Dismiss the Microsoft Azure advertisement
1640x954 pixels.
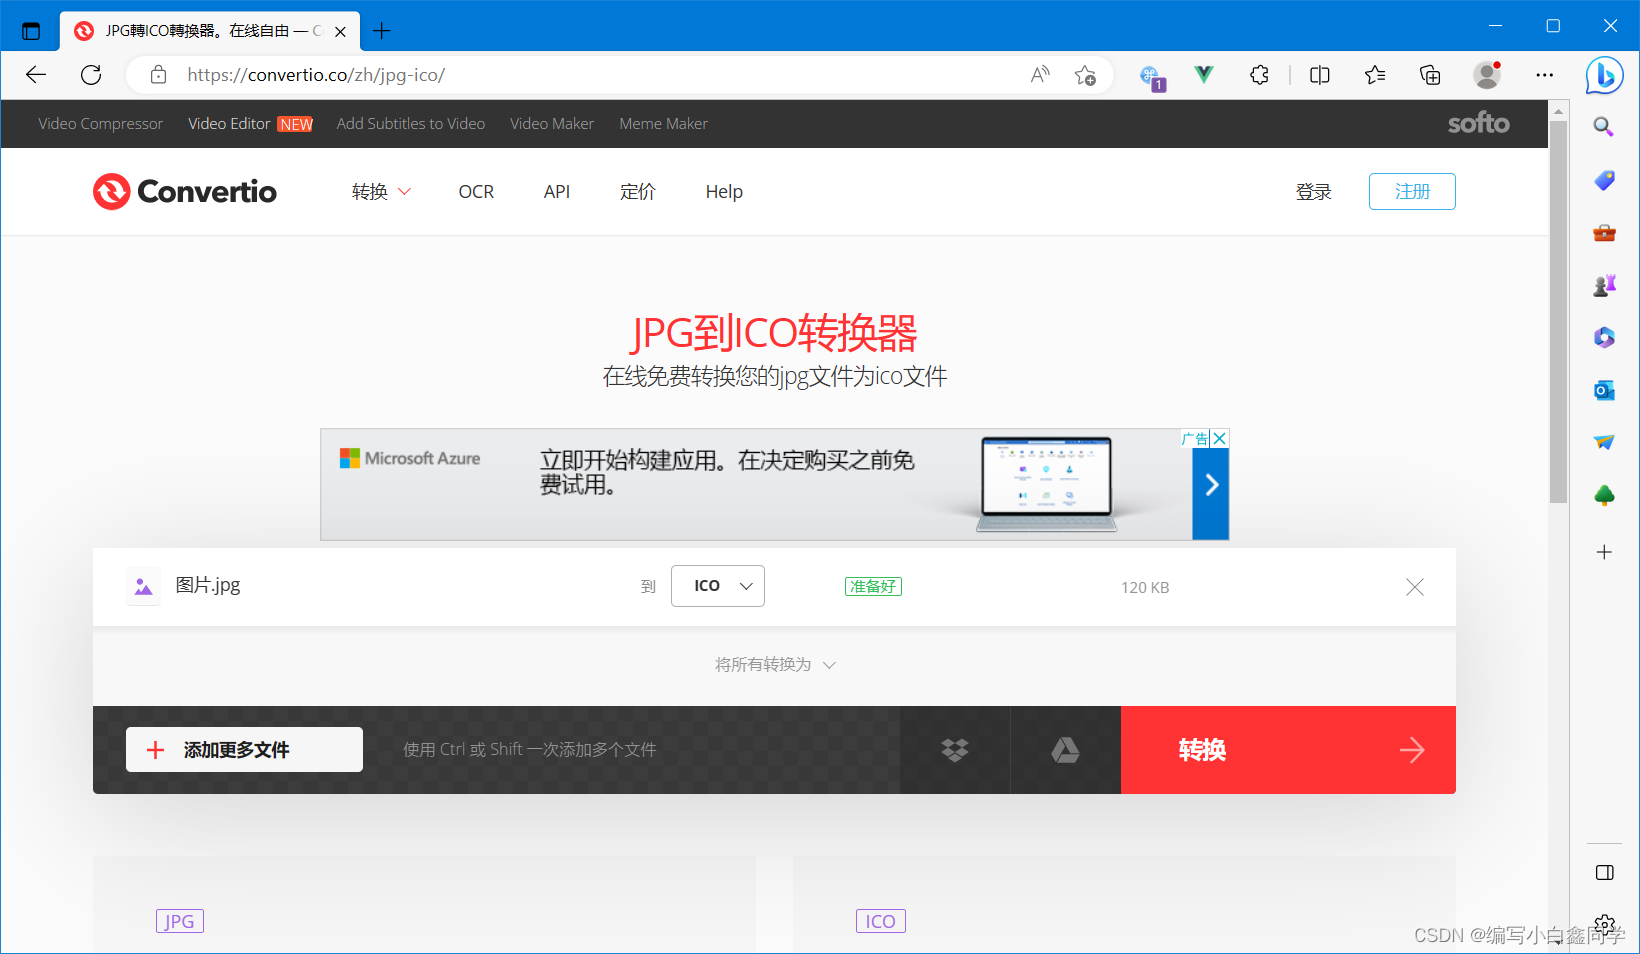(1219, 438)
